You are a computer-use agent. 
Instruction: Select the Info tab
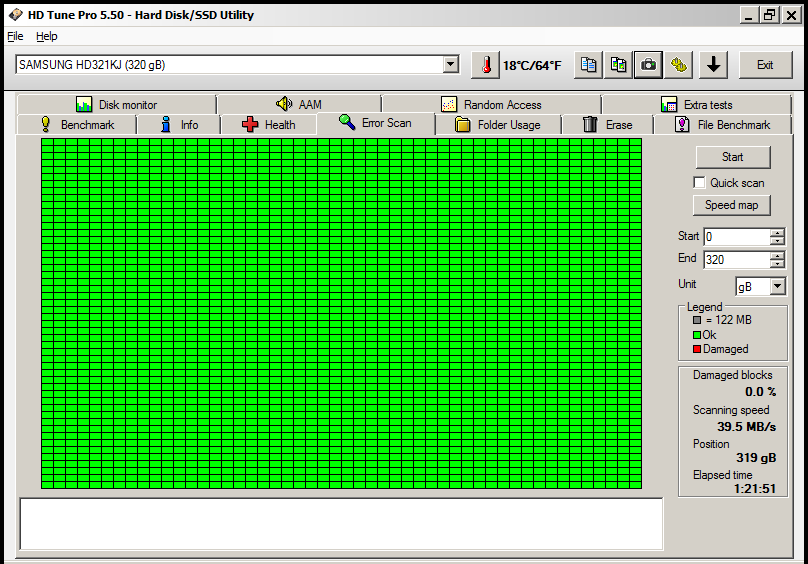point(179,125)
